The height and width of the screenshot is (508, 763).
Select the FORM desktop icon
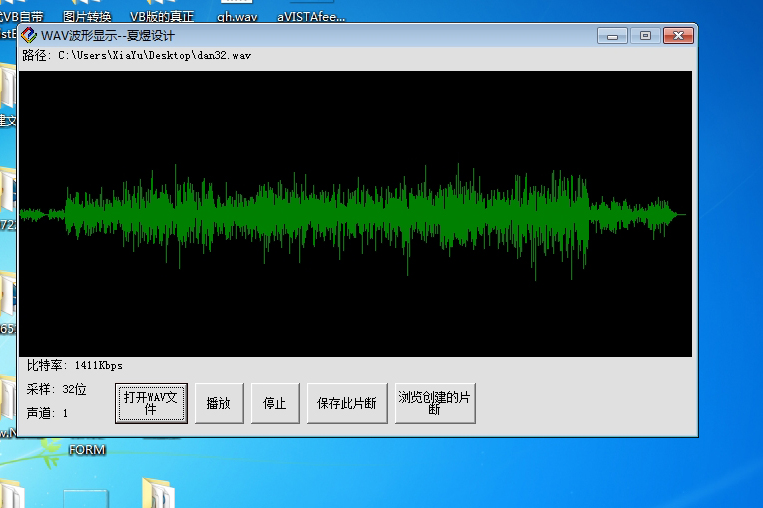pyautogui.click(x=87, y=450)
